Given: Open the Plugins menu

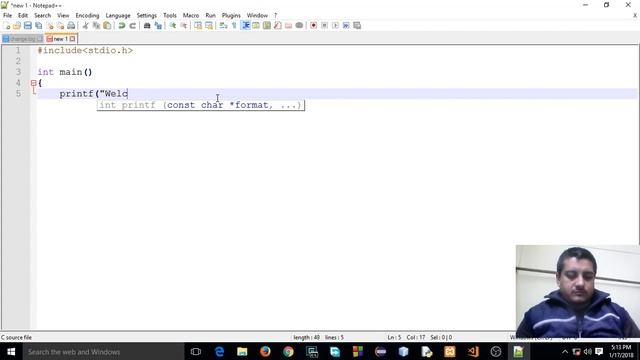Looking at the screenshot, I should pyautogui.click(x=231, y=16).
